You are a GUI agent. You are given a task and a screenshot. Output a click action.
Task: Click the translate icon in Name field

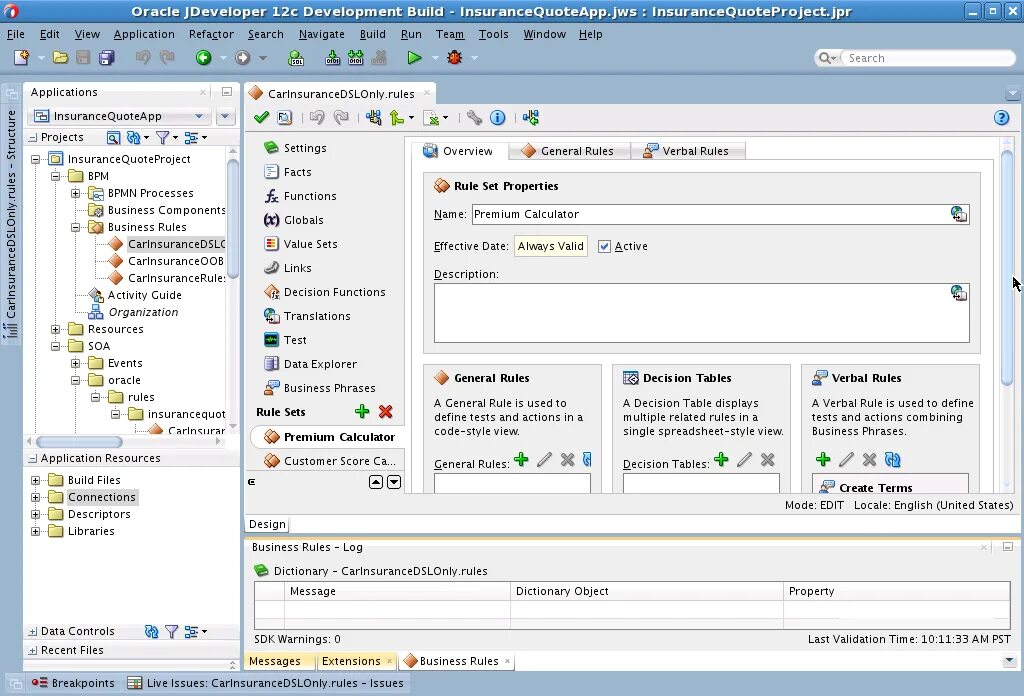(959, 214)
